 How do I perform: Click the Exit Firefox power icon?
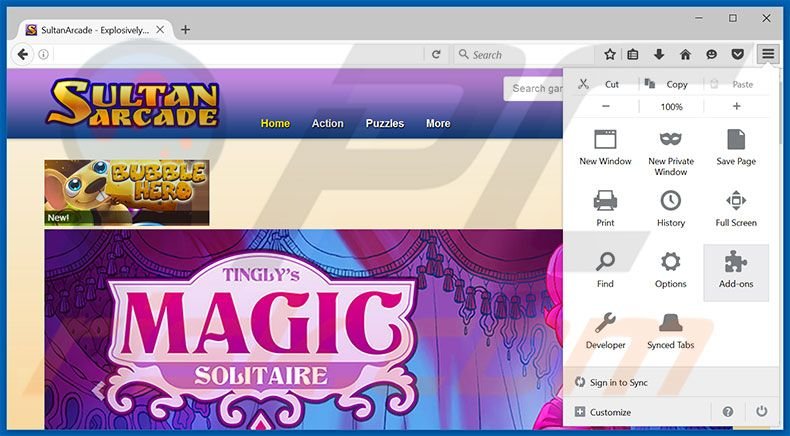761,412
